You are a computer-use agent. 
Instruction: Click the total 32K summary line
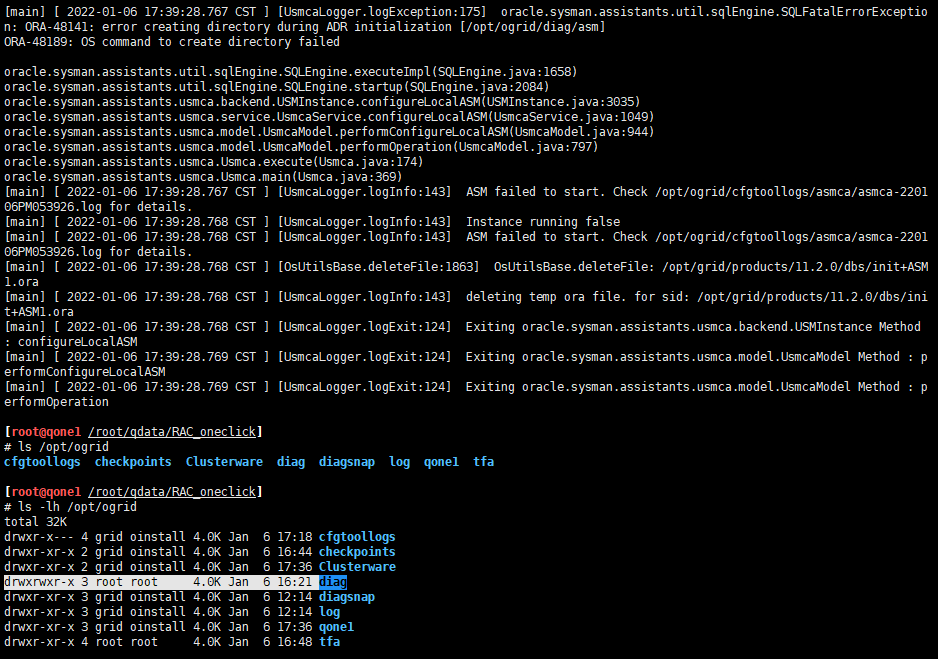click(37, 521)
